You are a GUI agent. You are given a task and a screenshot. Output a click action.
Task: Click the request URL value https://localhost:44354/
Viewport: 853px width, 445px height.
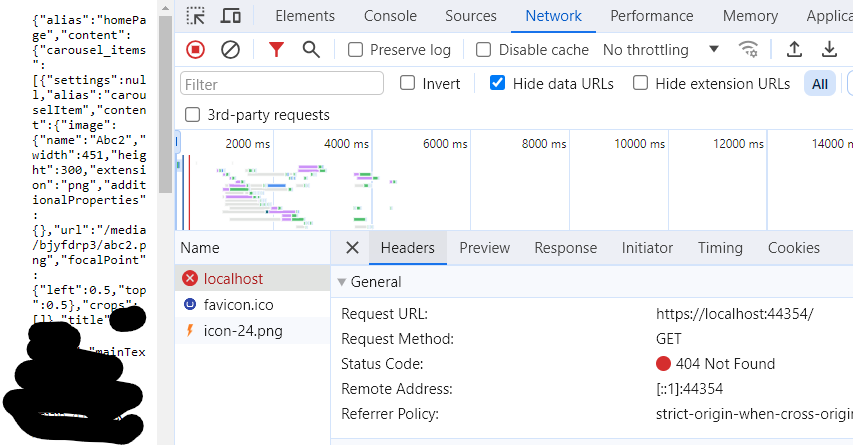734,314
